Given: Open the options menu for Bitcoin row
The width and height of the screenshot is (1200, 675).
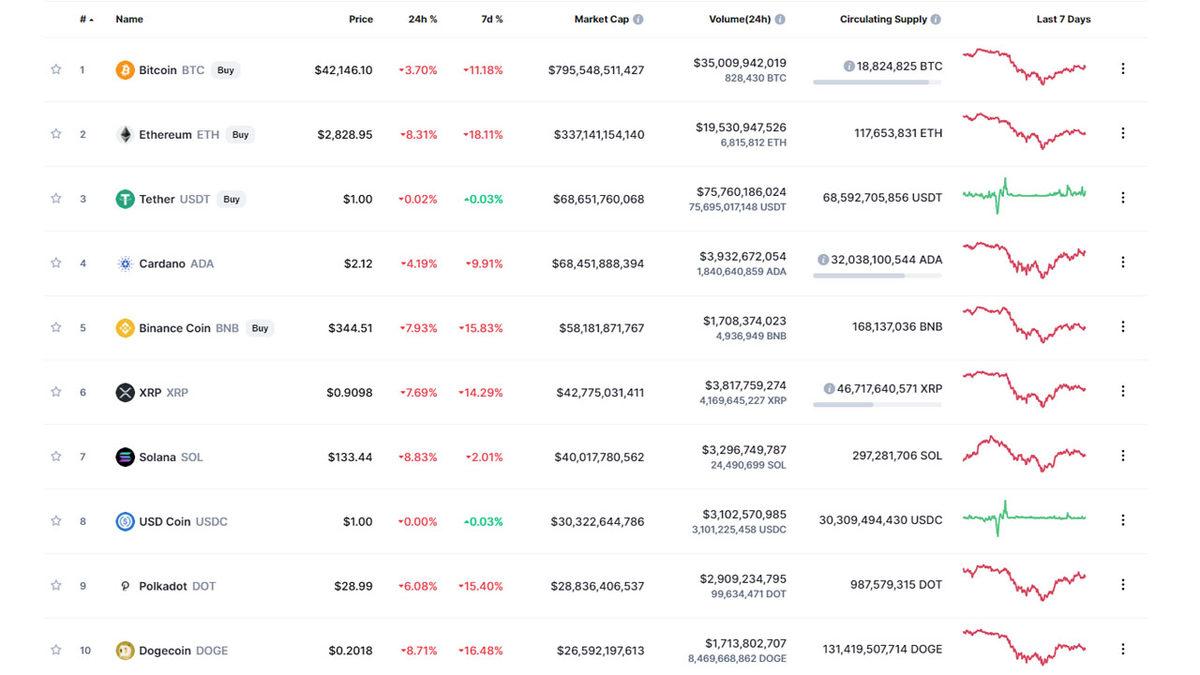Looking at the screenshot, I should tap(1122, 70).
